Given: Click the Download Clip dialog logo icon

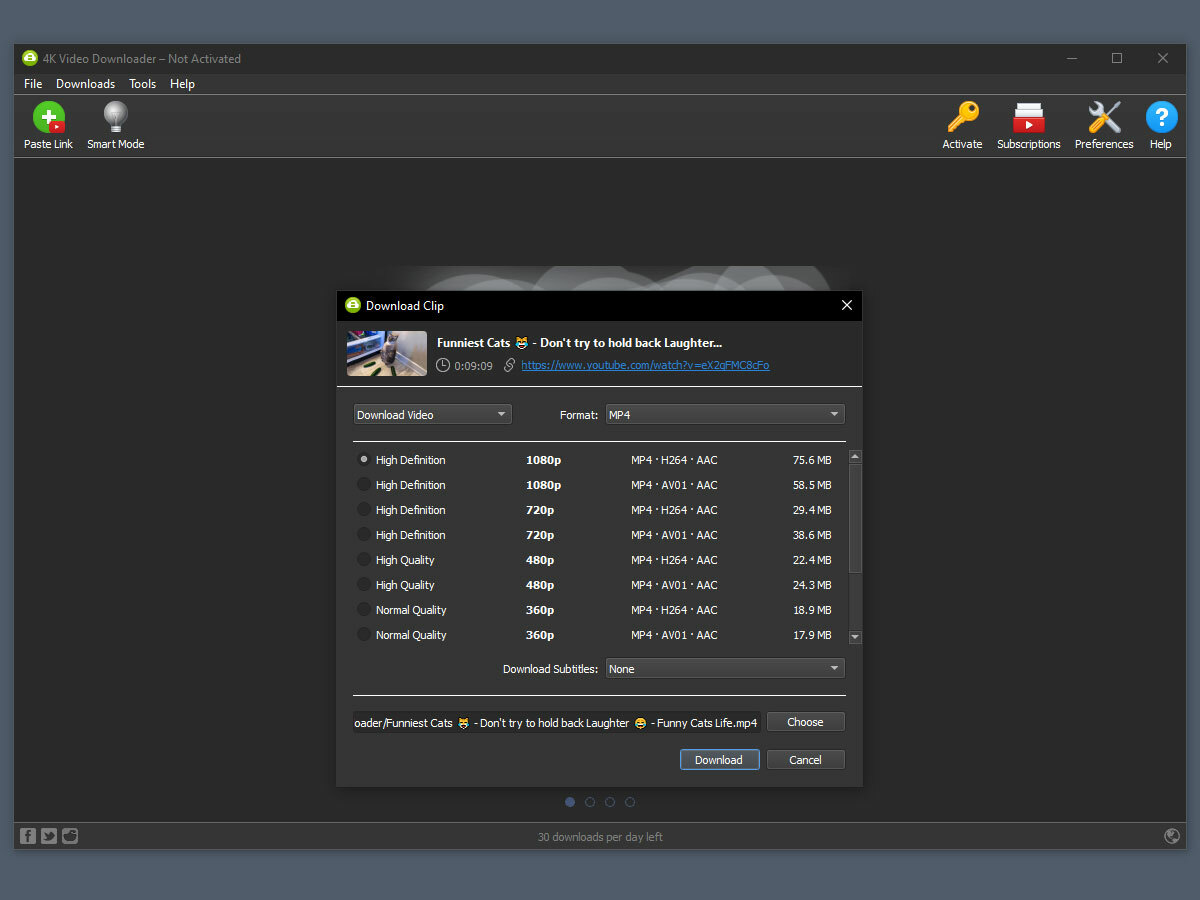Looking at the screenshot, I should 352,305.
